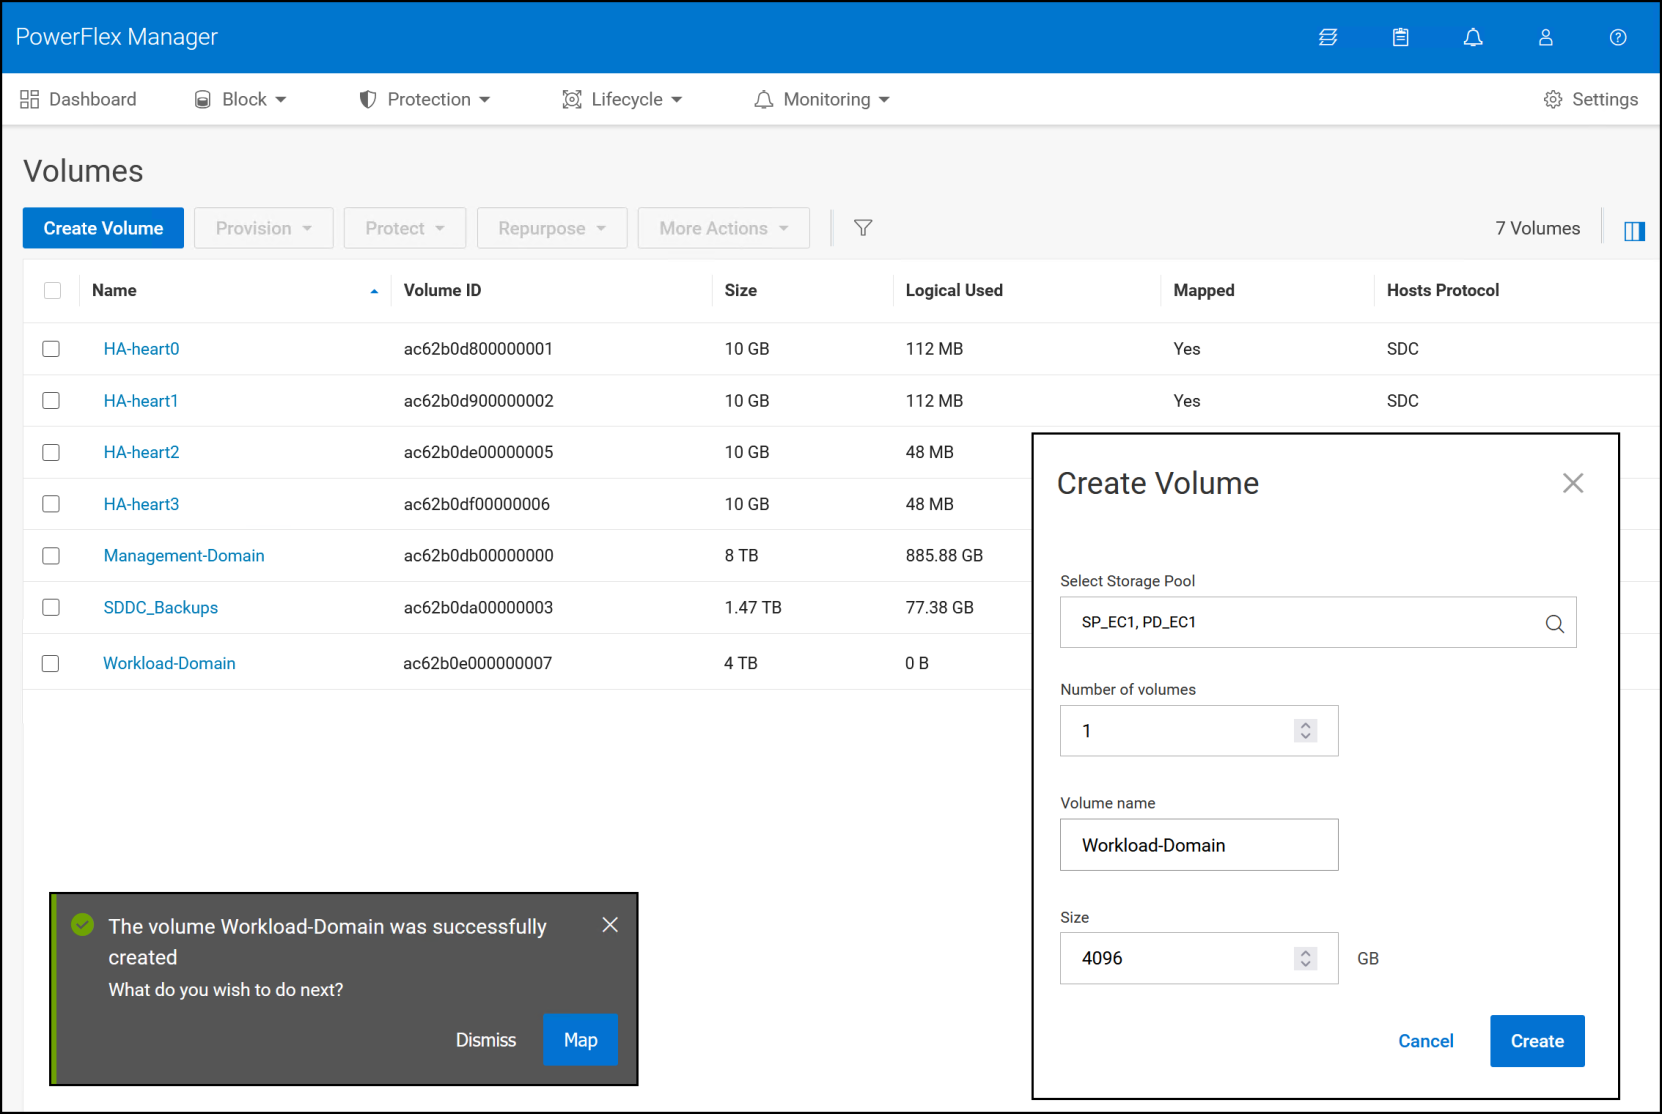Viewport: 1662px width, 1115px height.
Task: Click the Select Storage Pool field
Action: coord(1318,622)
